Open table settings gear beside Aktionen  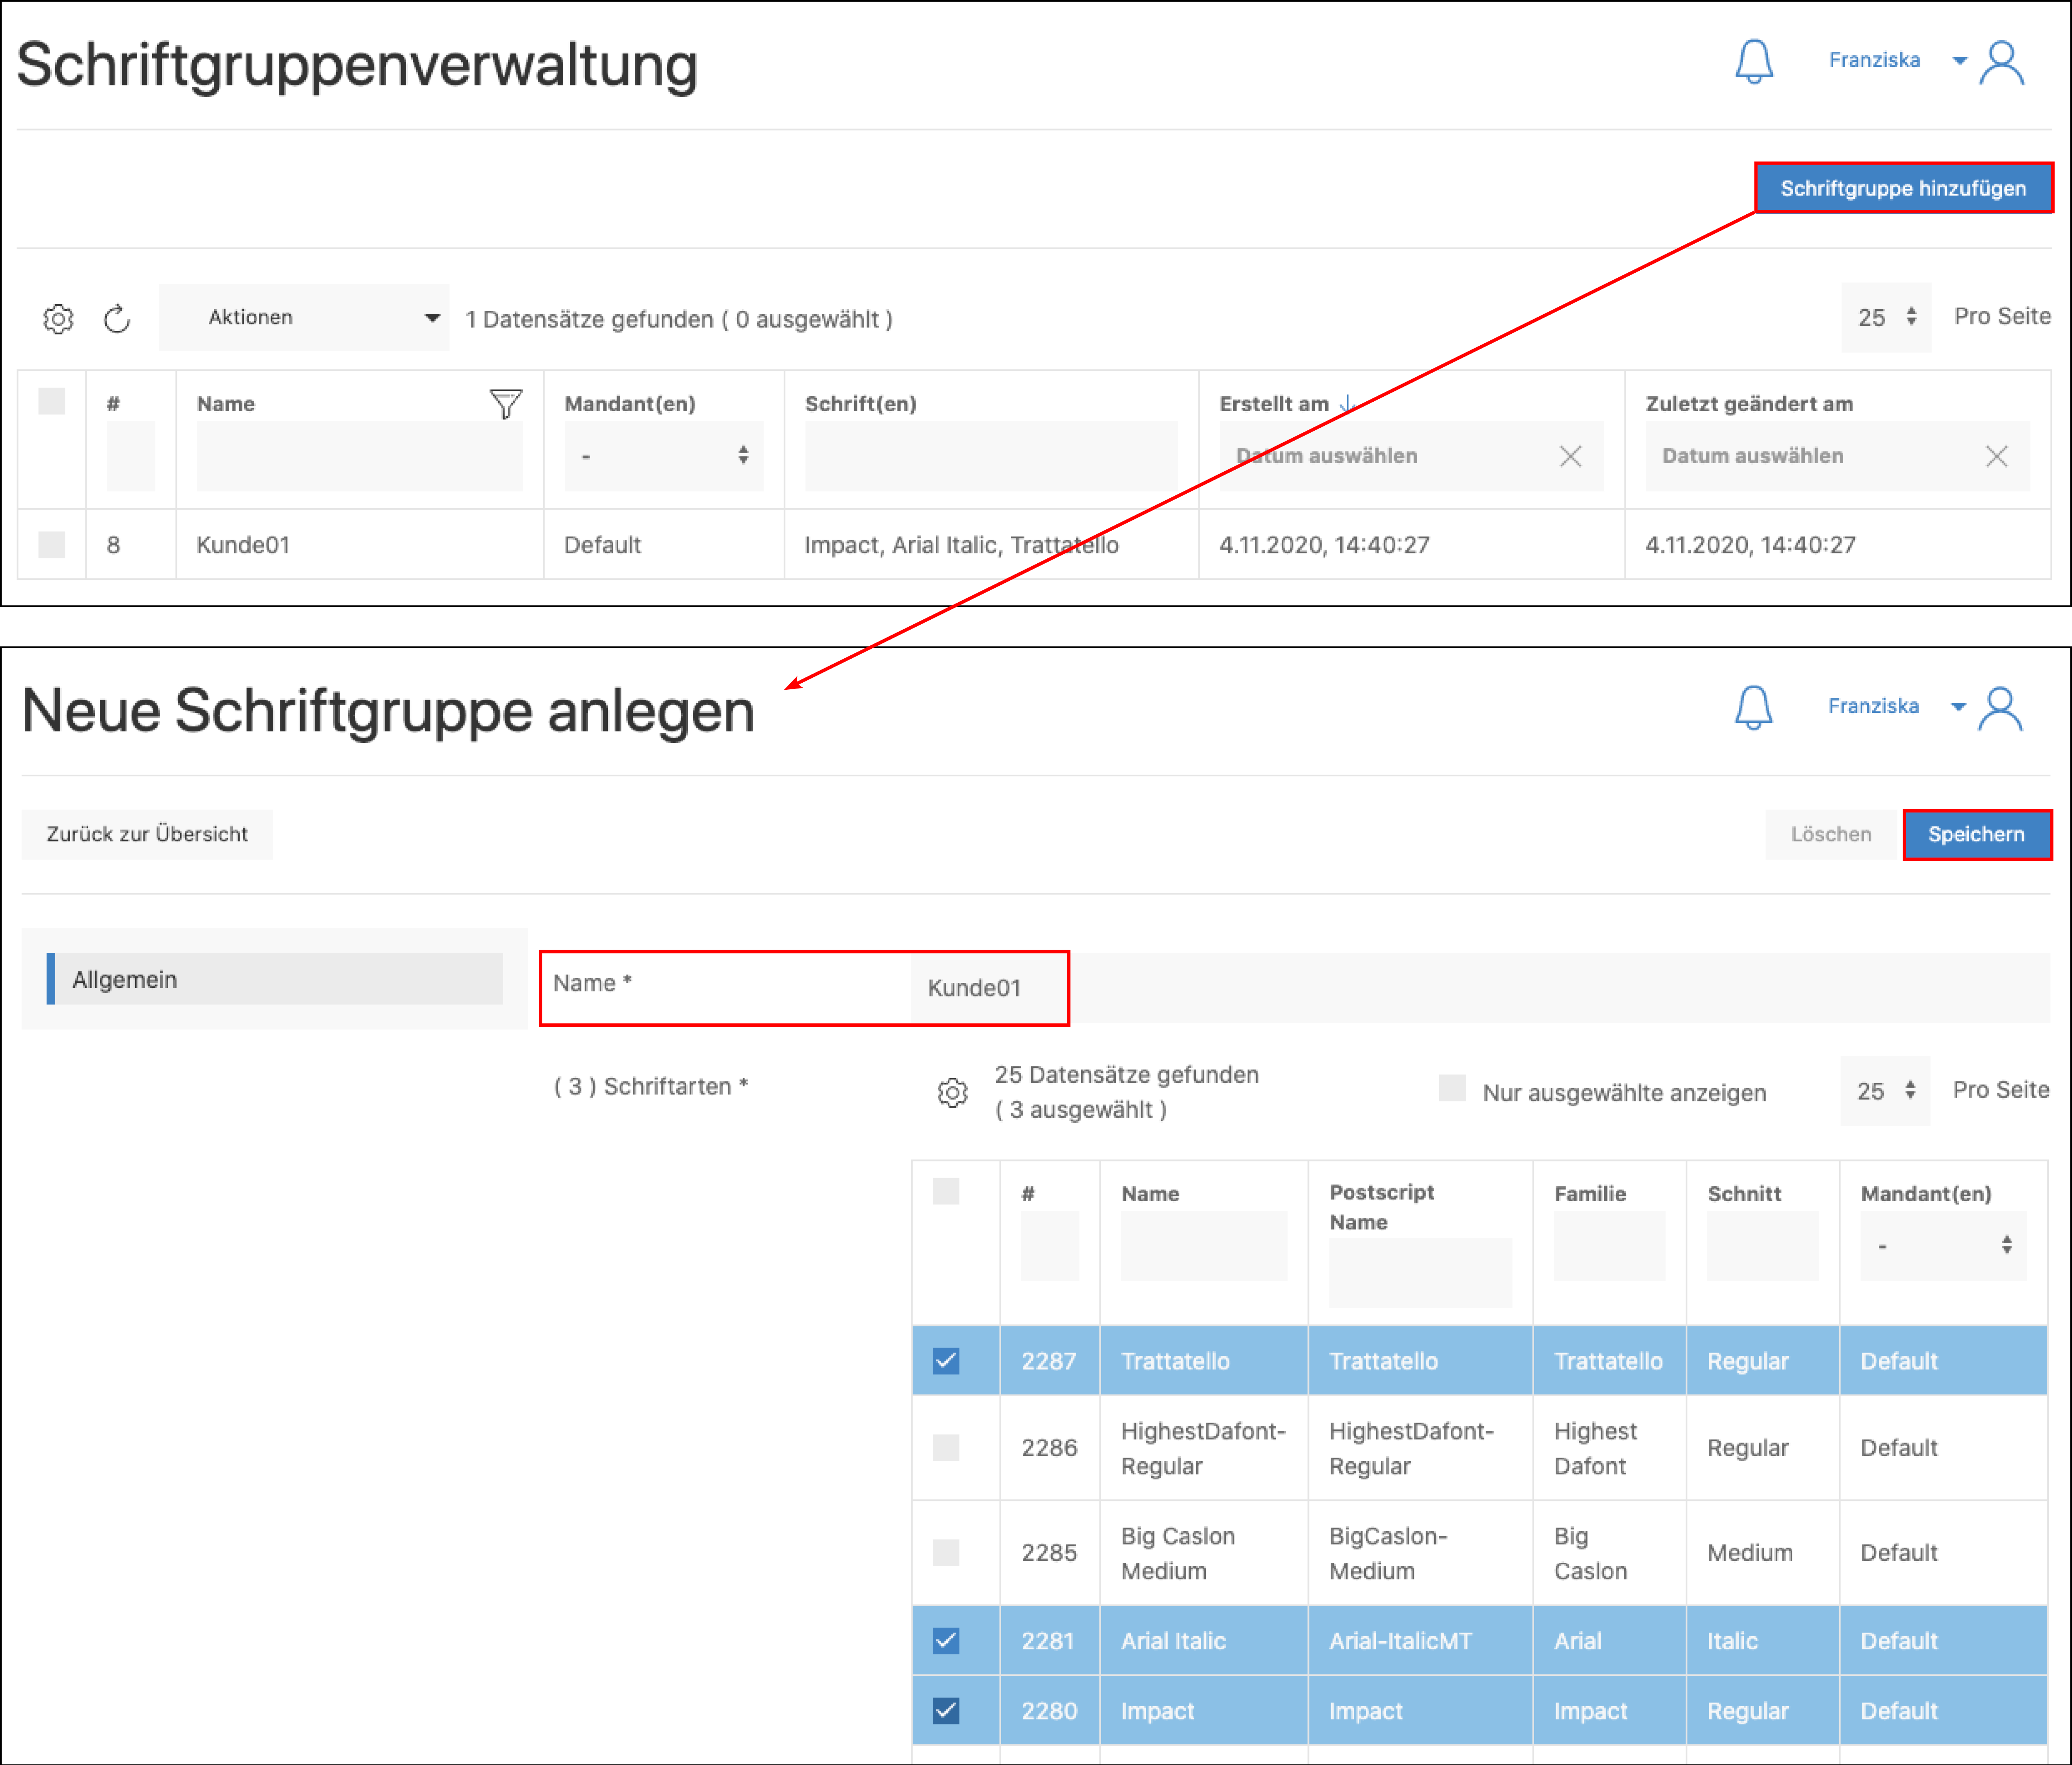coord(58,319)
